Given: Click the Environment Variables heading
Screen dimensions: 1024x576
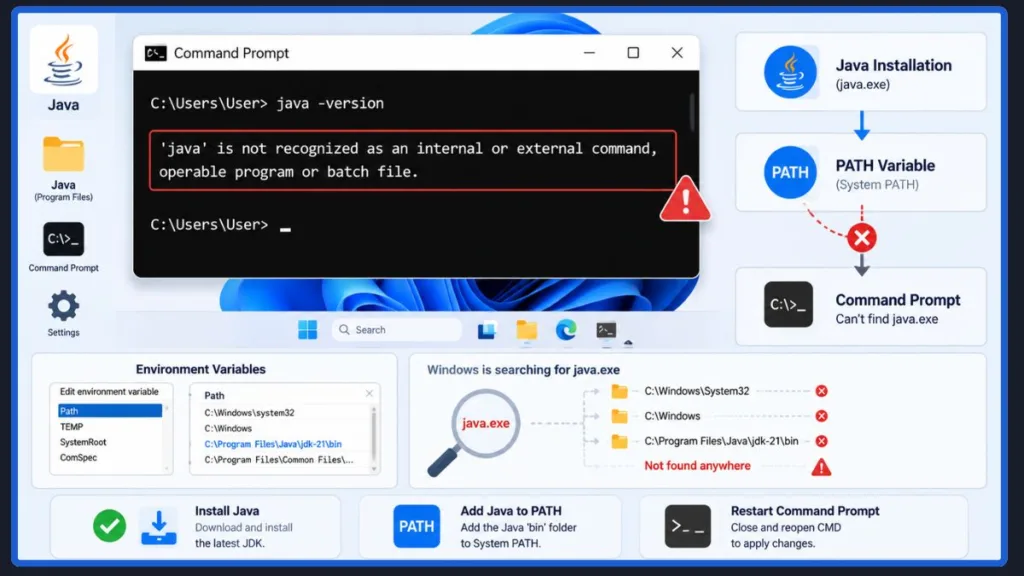Looking at the screenshot, I should click(200, 369).
